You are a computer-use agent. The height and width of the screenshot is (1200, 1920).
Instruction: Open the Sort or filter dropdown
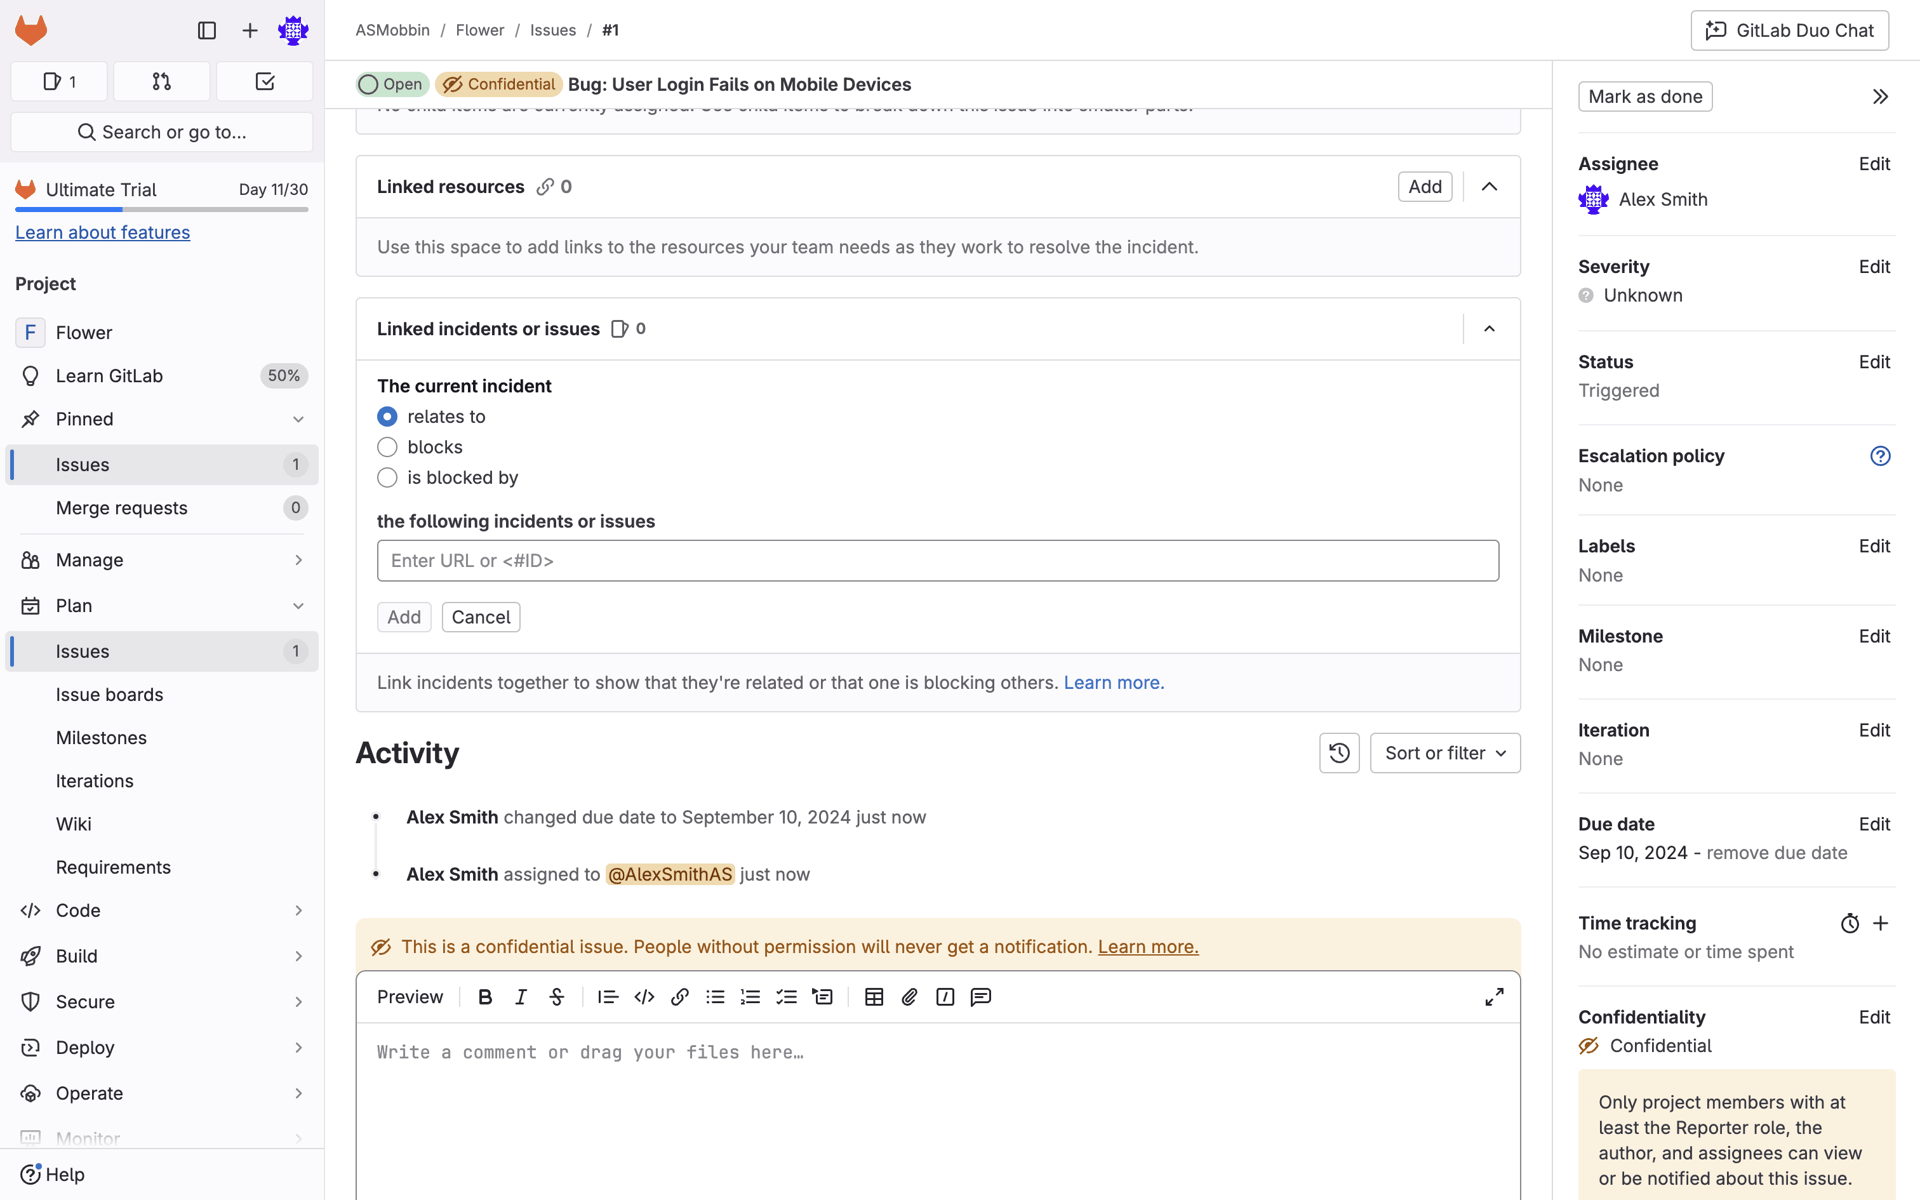coord(1445,753)
